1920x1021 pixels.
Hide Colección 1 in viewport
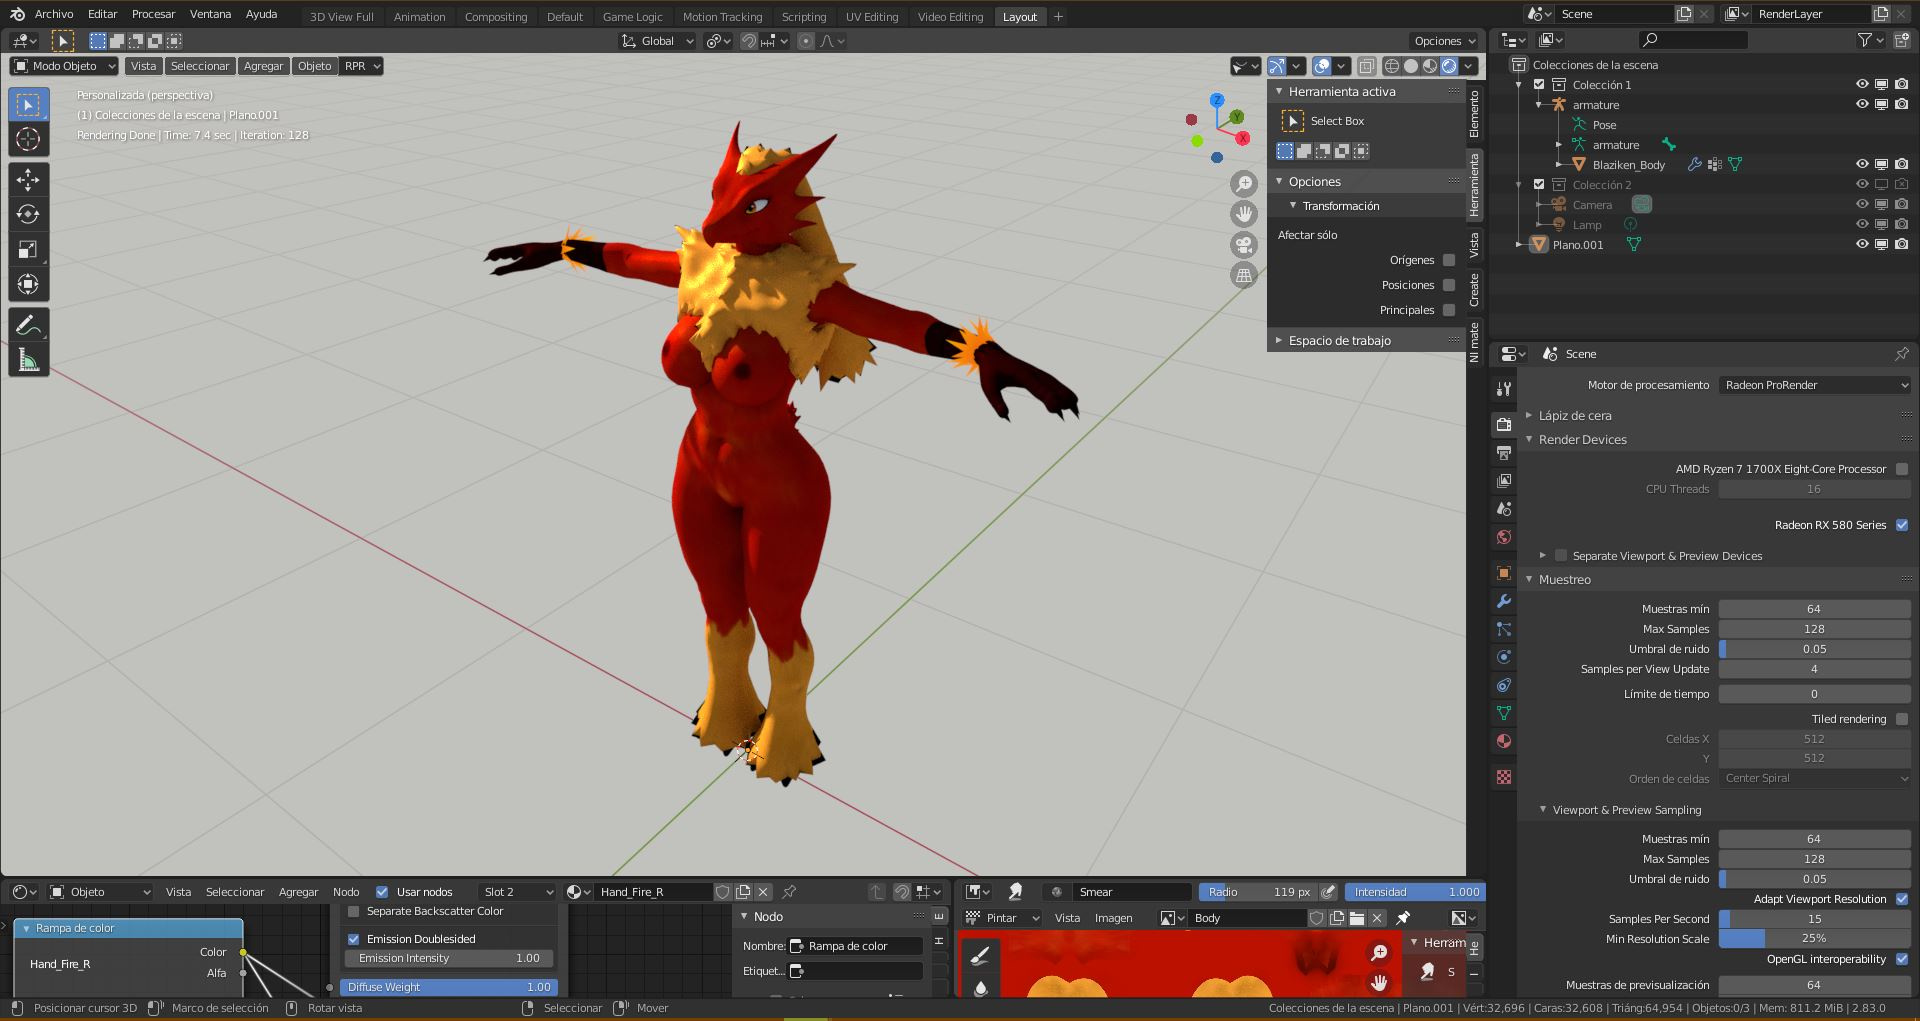(1862, 85)
